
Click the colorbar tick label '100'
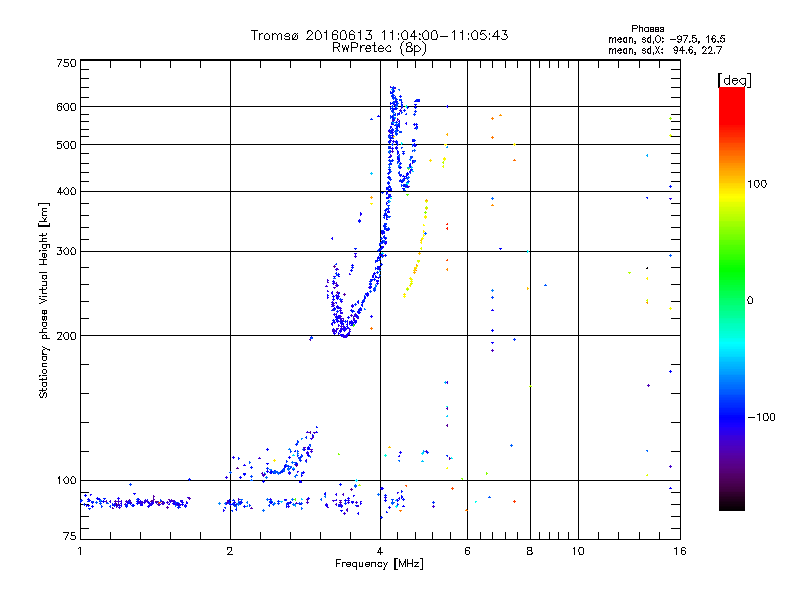(757, 184)
